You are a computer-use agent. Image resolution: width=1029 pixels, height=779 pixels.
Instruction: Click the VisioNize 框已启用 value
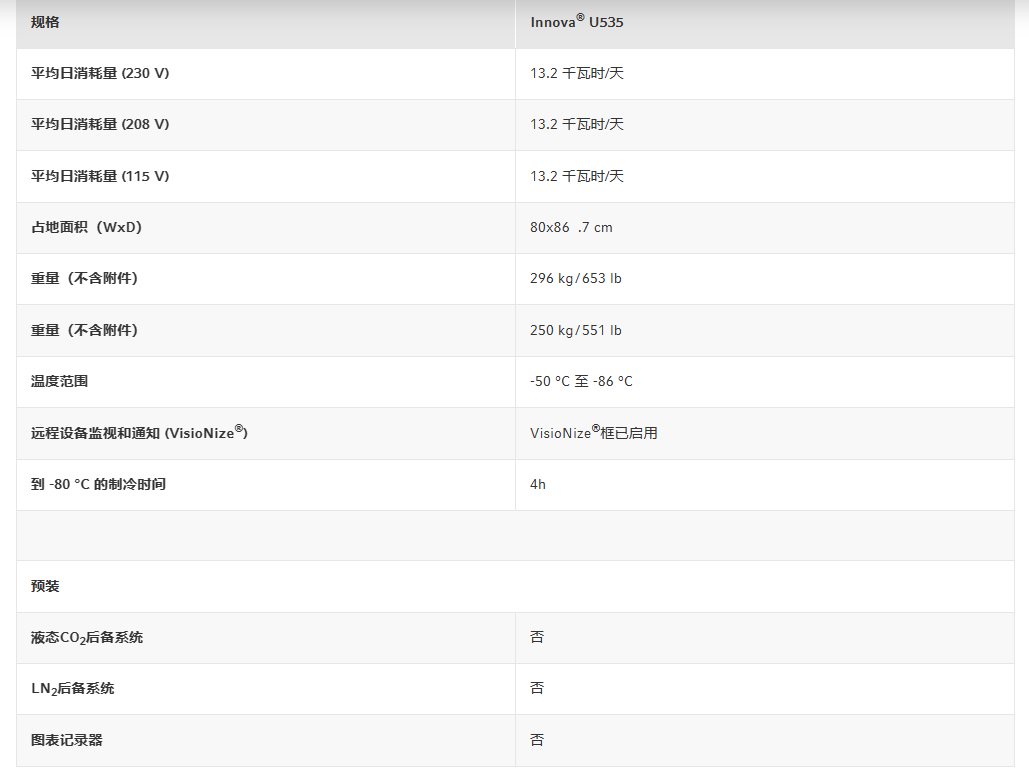coord(594,432)
